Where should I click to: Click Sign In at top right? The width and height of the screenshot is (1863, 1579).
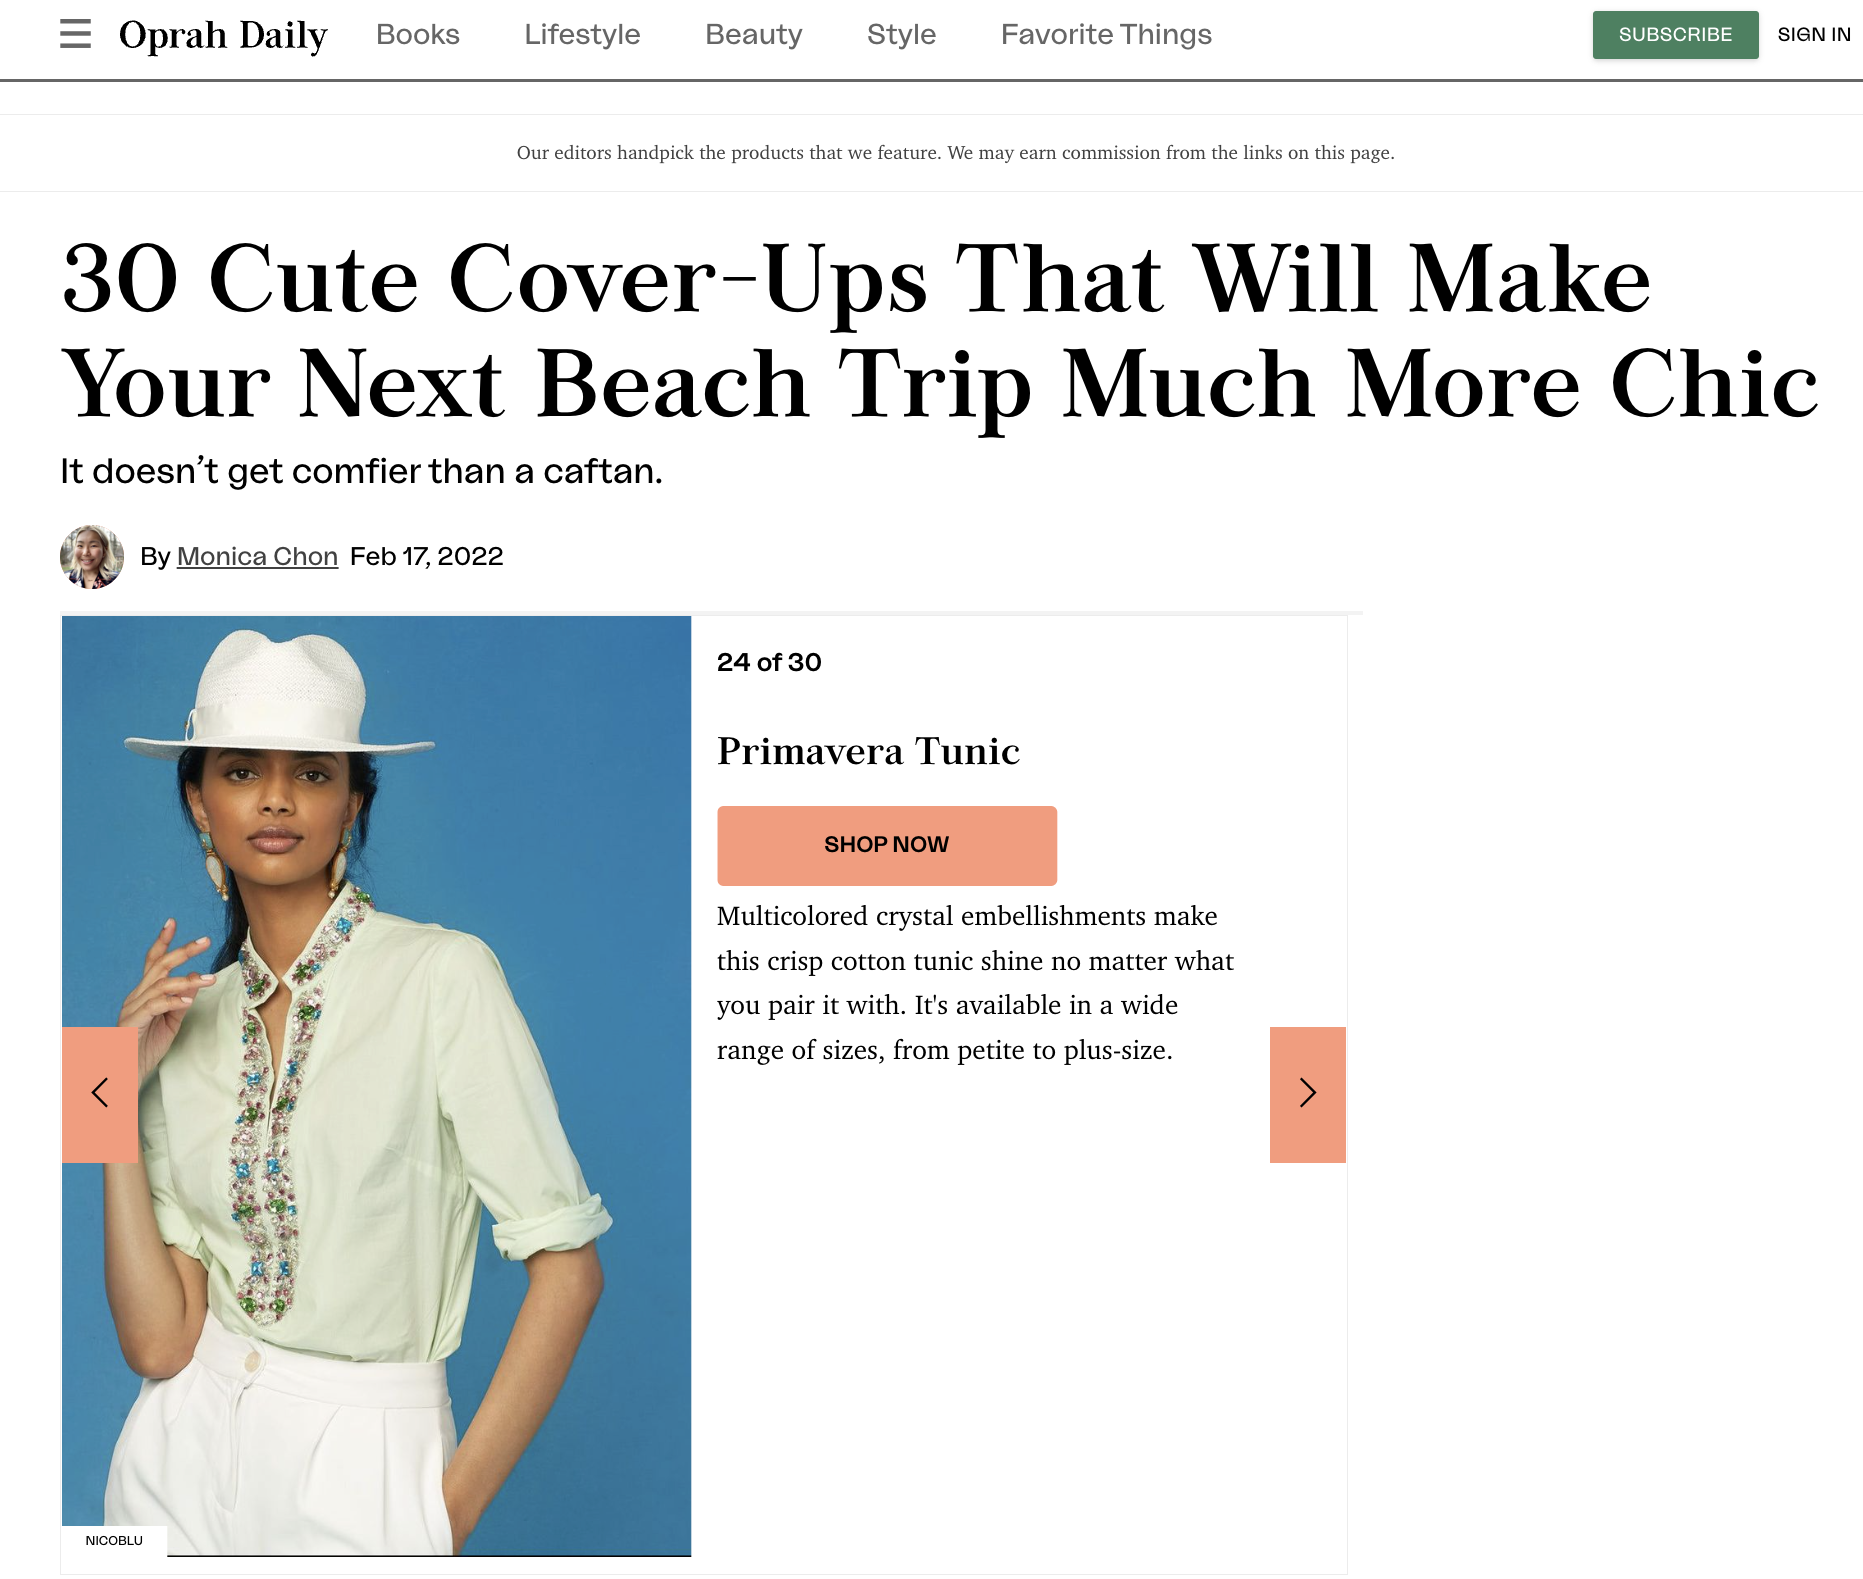pyautogui.click(x=1813, y=35)
